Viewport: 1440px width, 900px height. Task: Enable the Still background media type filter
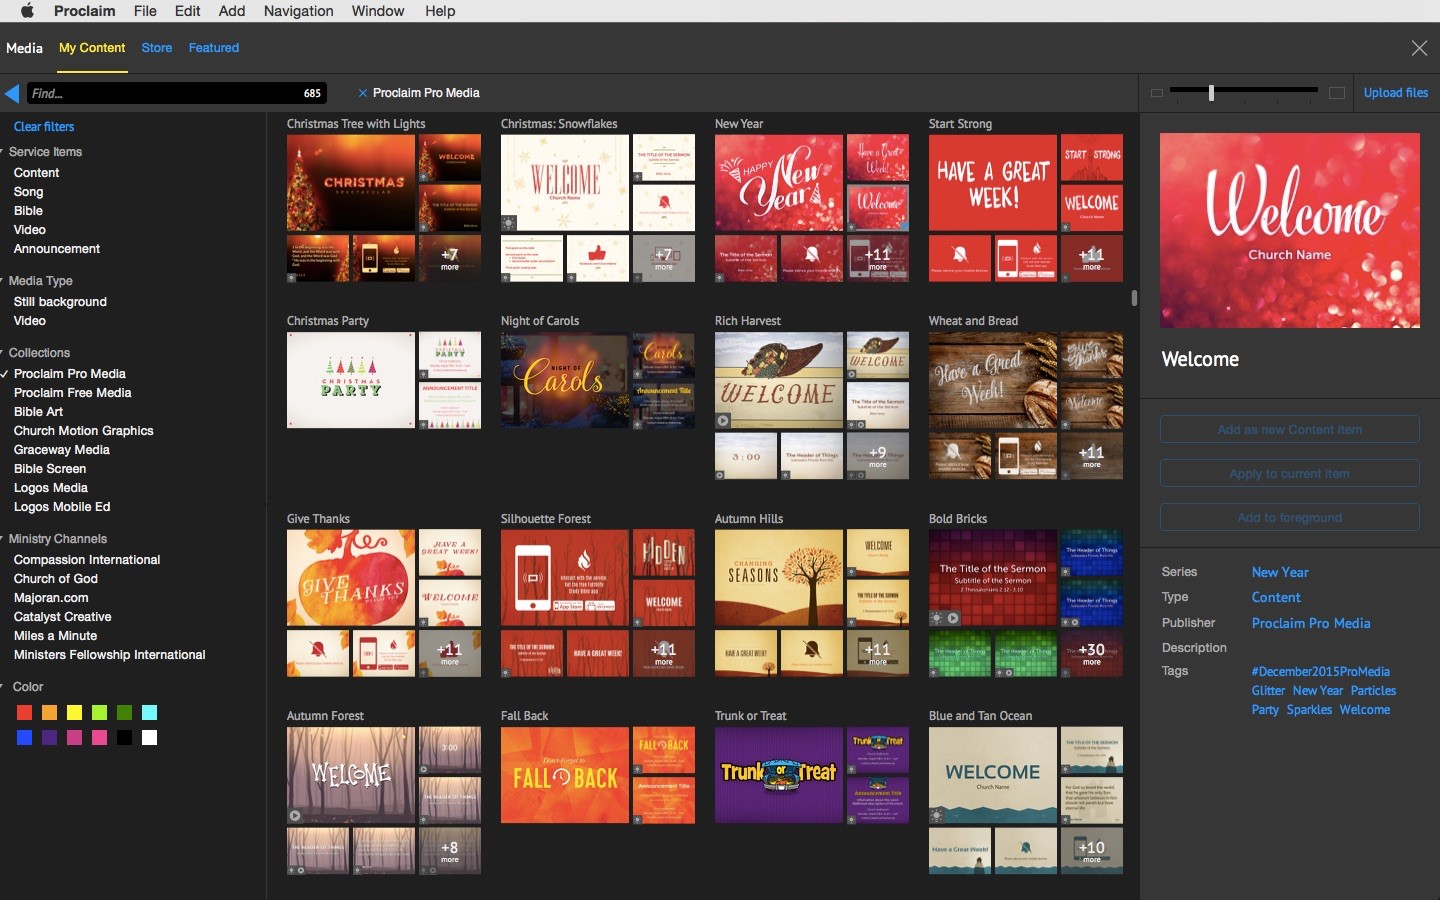(x=60, y=302)
